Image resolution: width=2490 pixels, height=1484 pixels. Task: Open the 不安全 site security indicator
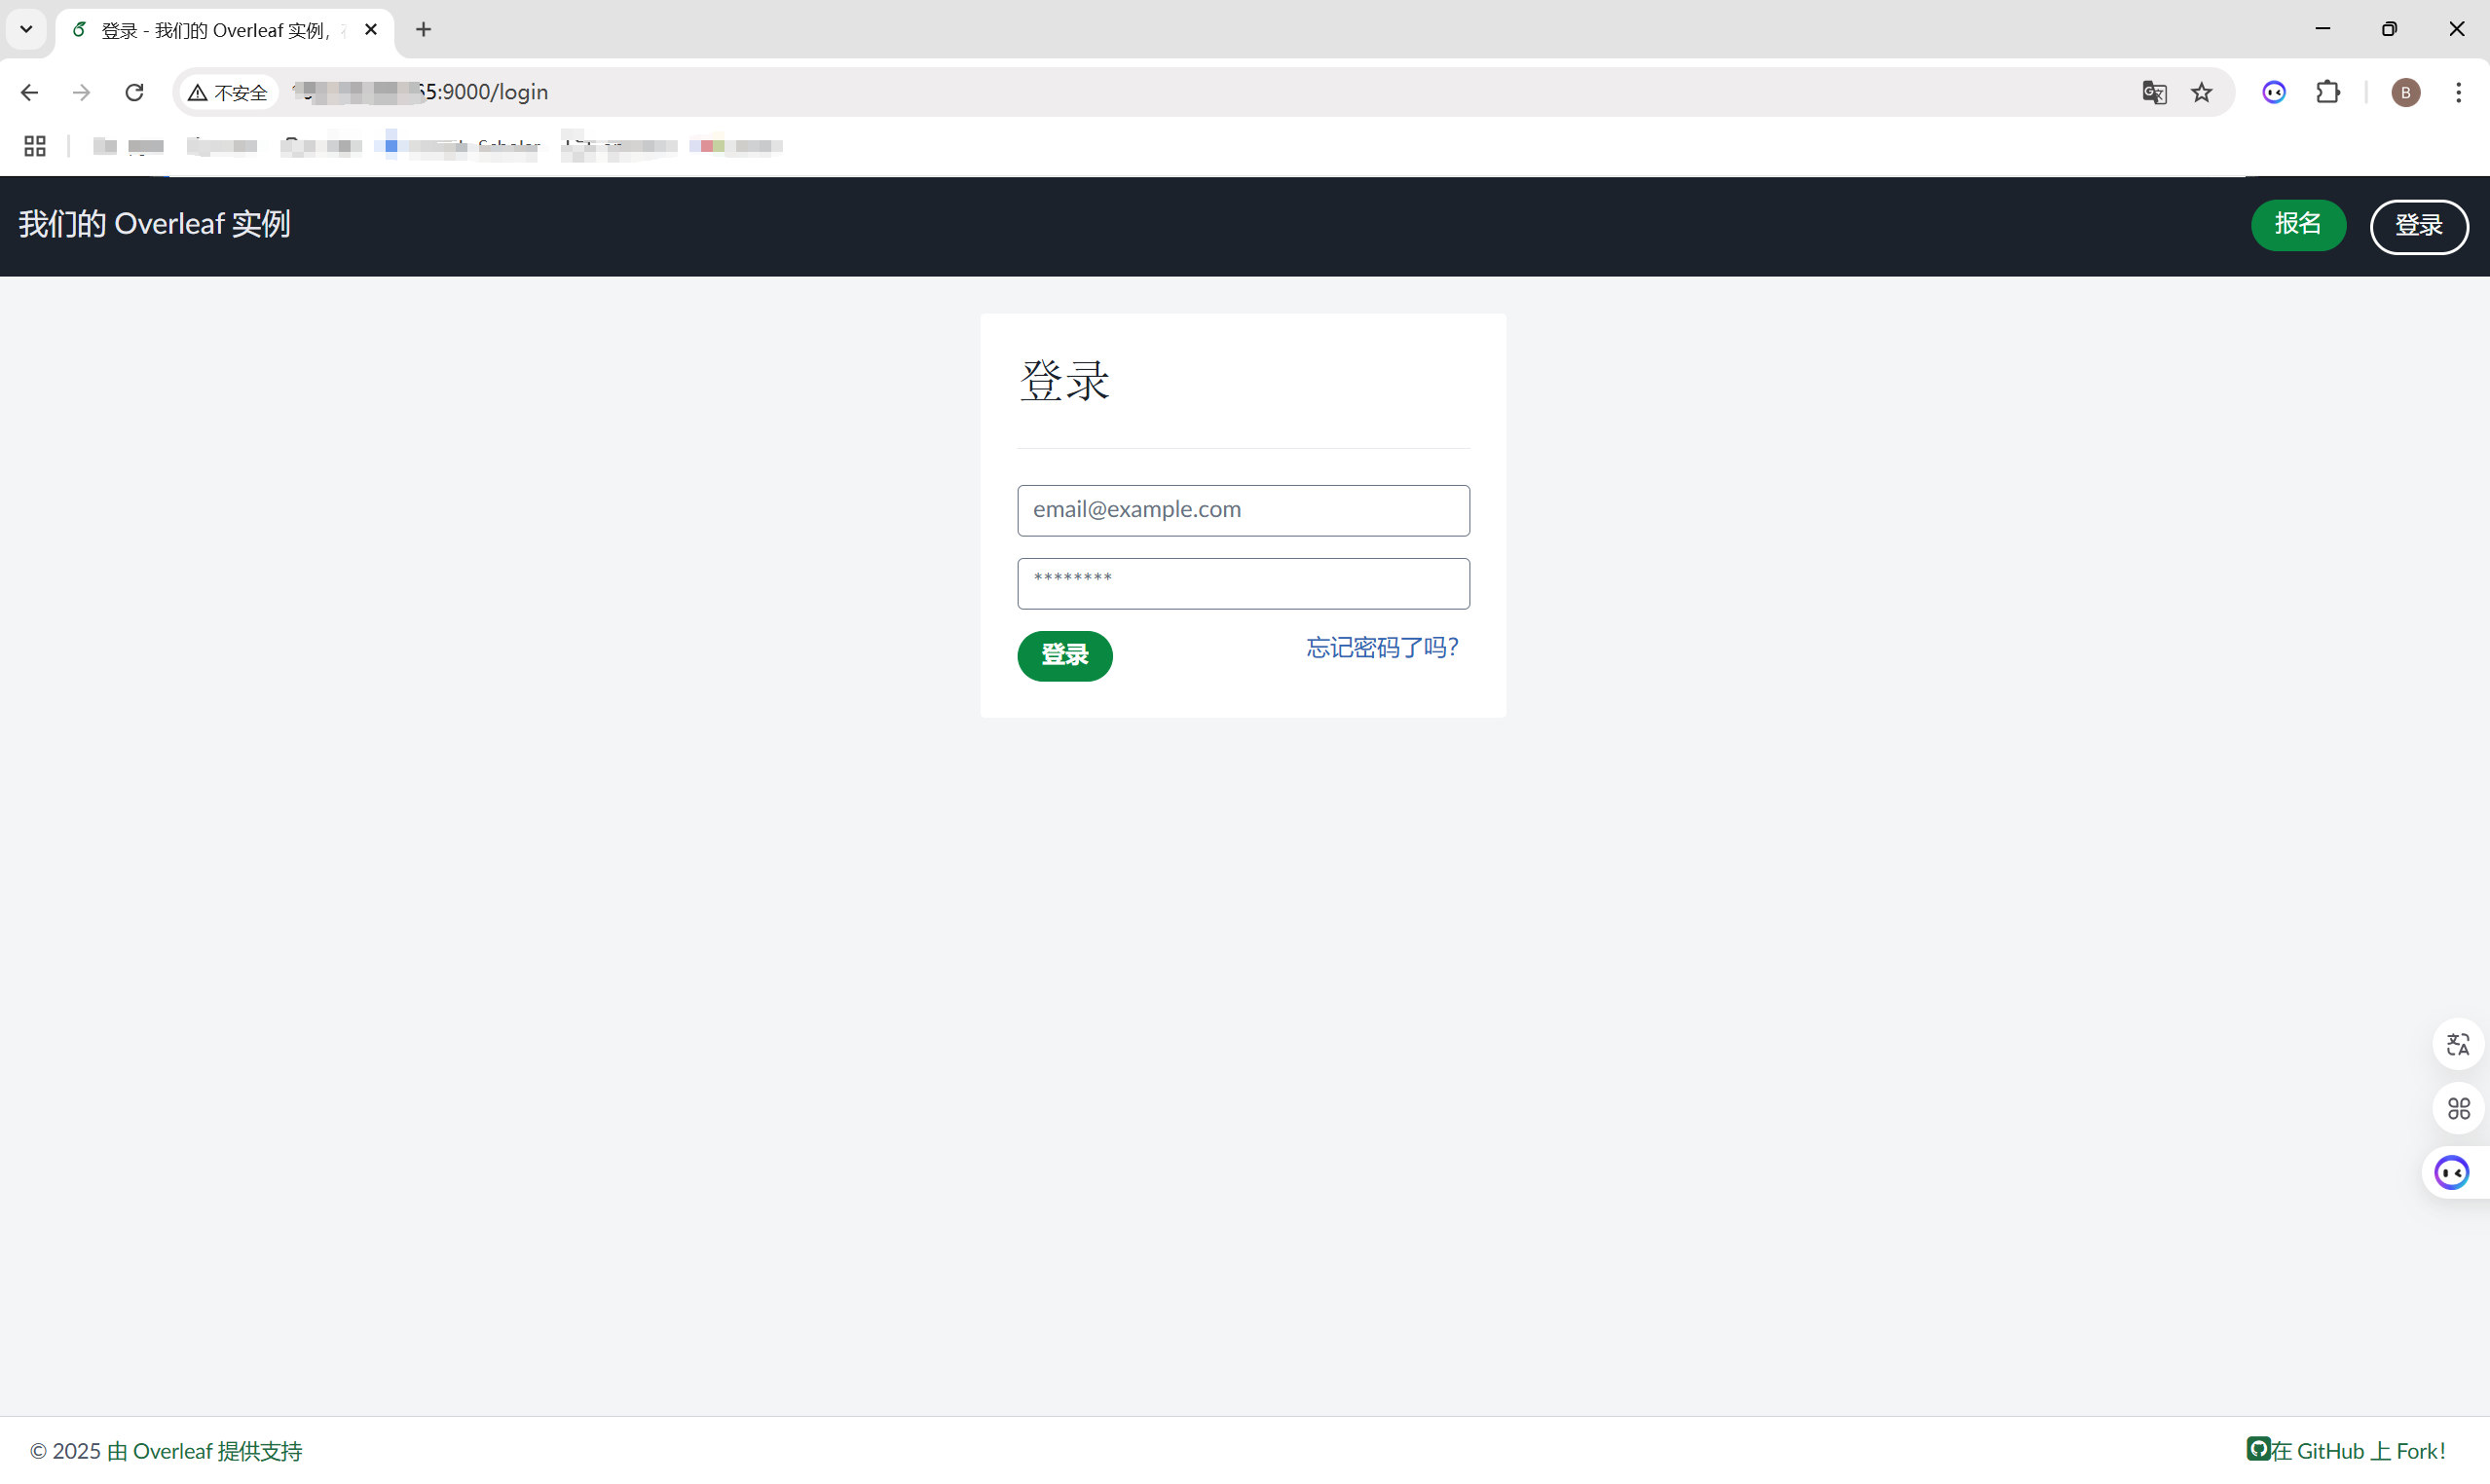point(228,92)
